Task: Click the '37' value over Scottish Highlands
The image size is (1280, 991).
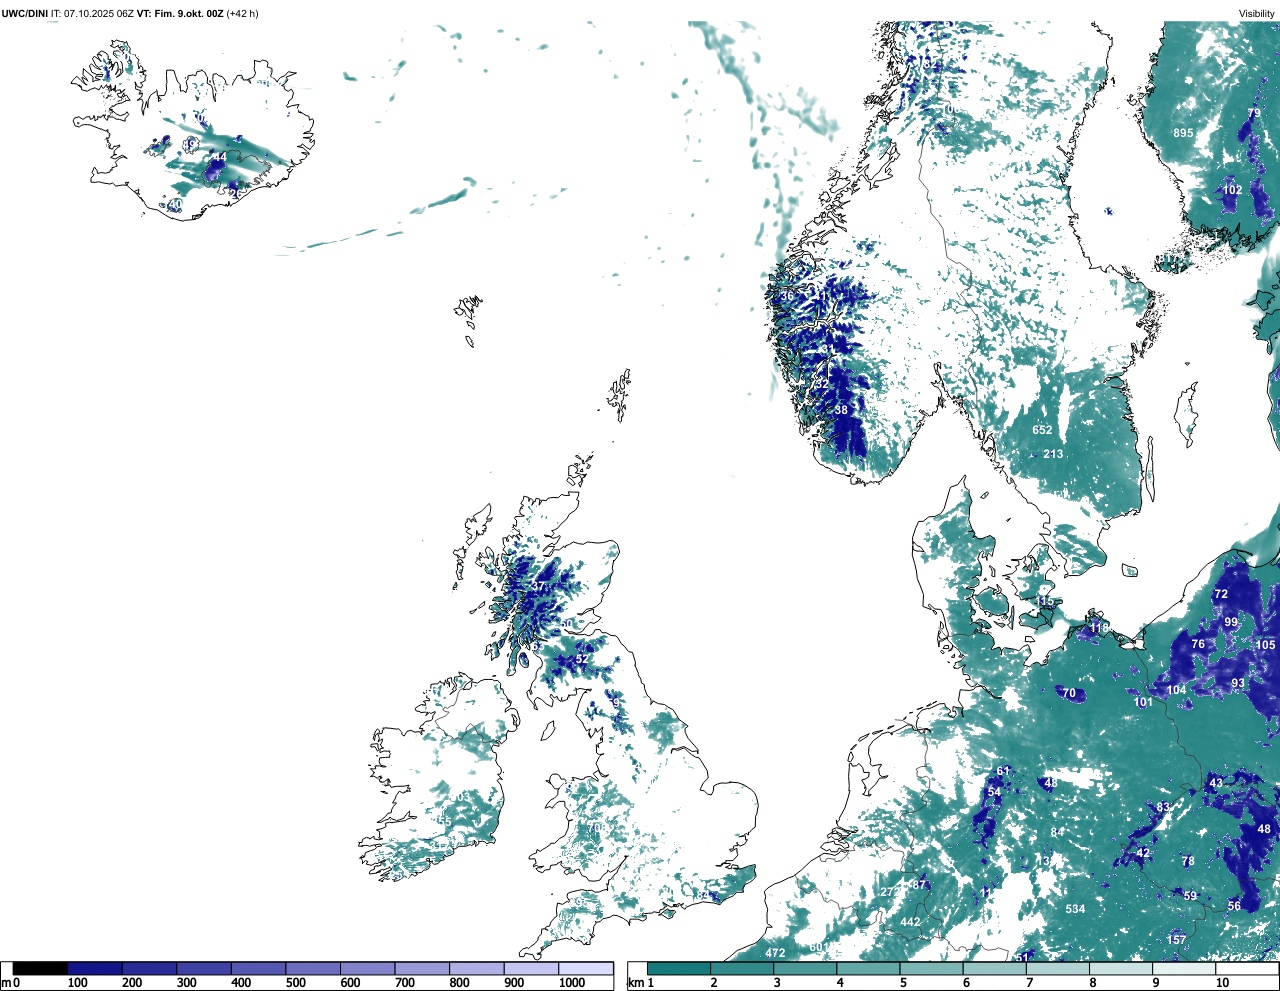Action: point(538,586)
